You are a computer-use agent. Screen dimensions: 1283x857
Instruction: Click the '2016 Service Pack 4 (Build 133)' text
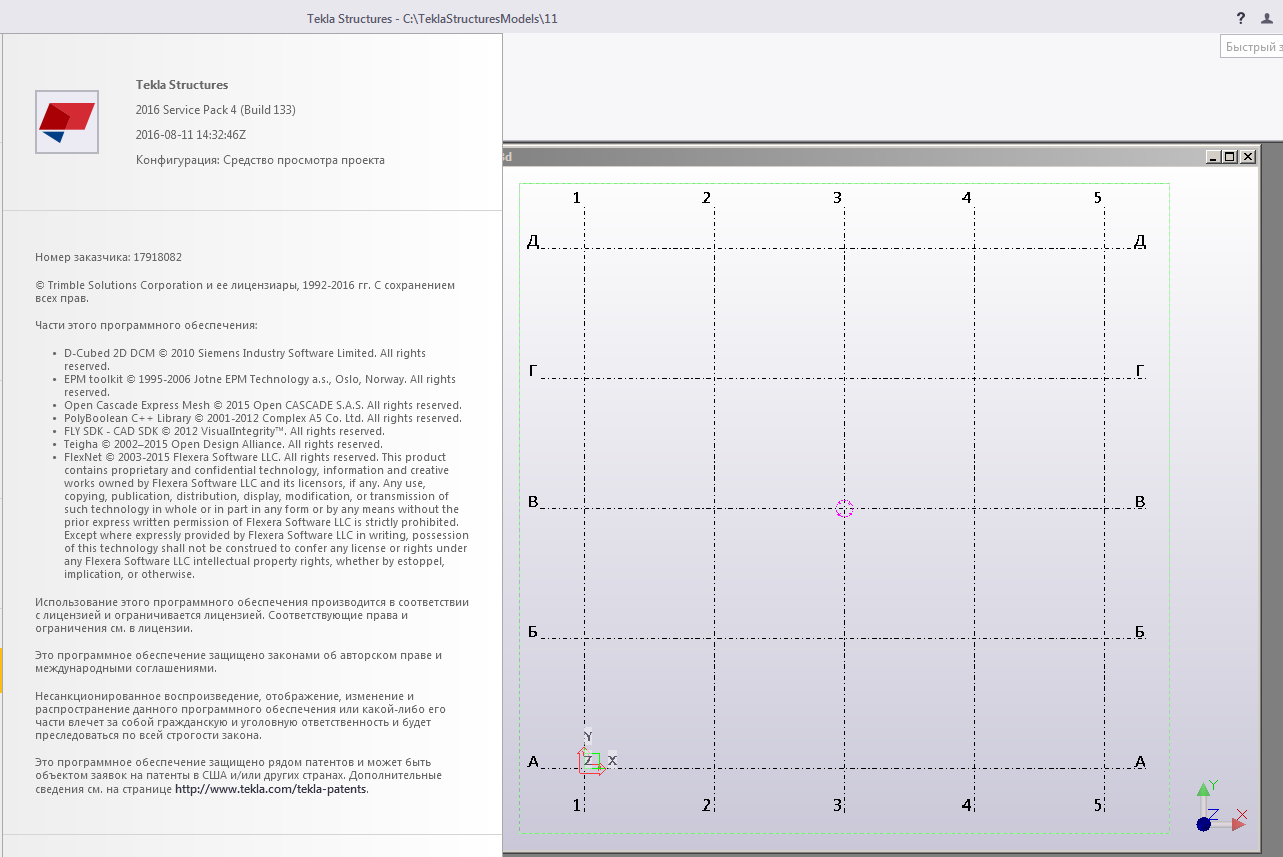(x=216, y=110)
